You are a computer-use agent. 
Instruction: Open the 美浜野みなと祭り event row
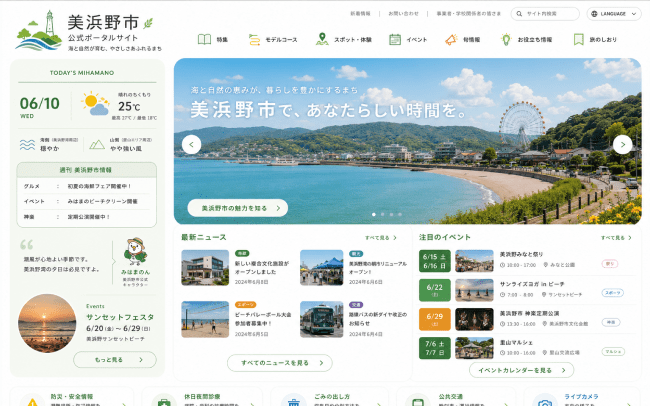click(x=526, y=260)
